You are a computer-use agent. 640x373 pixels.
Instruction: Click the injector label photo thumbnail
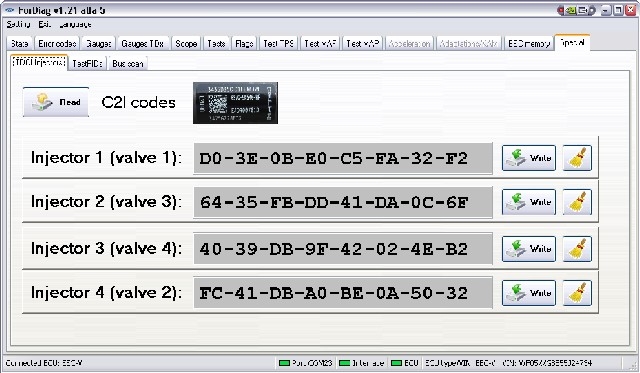[236, 103]
